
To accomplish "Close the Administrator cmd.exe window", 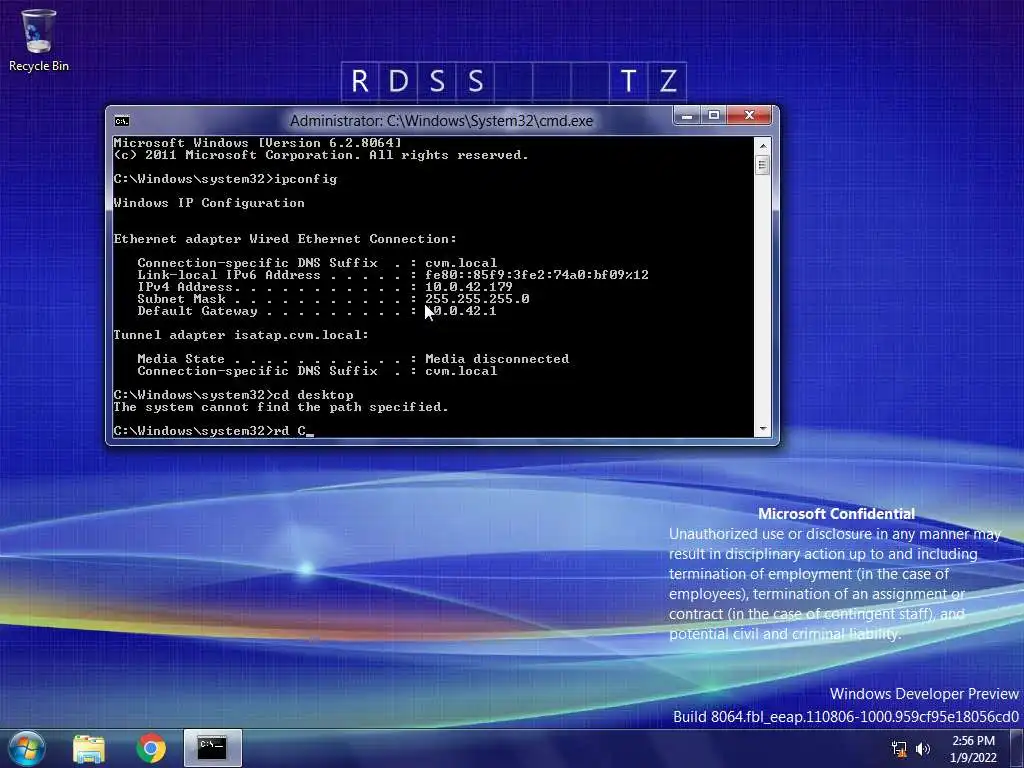I will [x=749, y=116].
